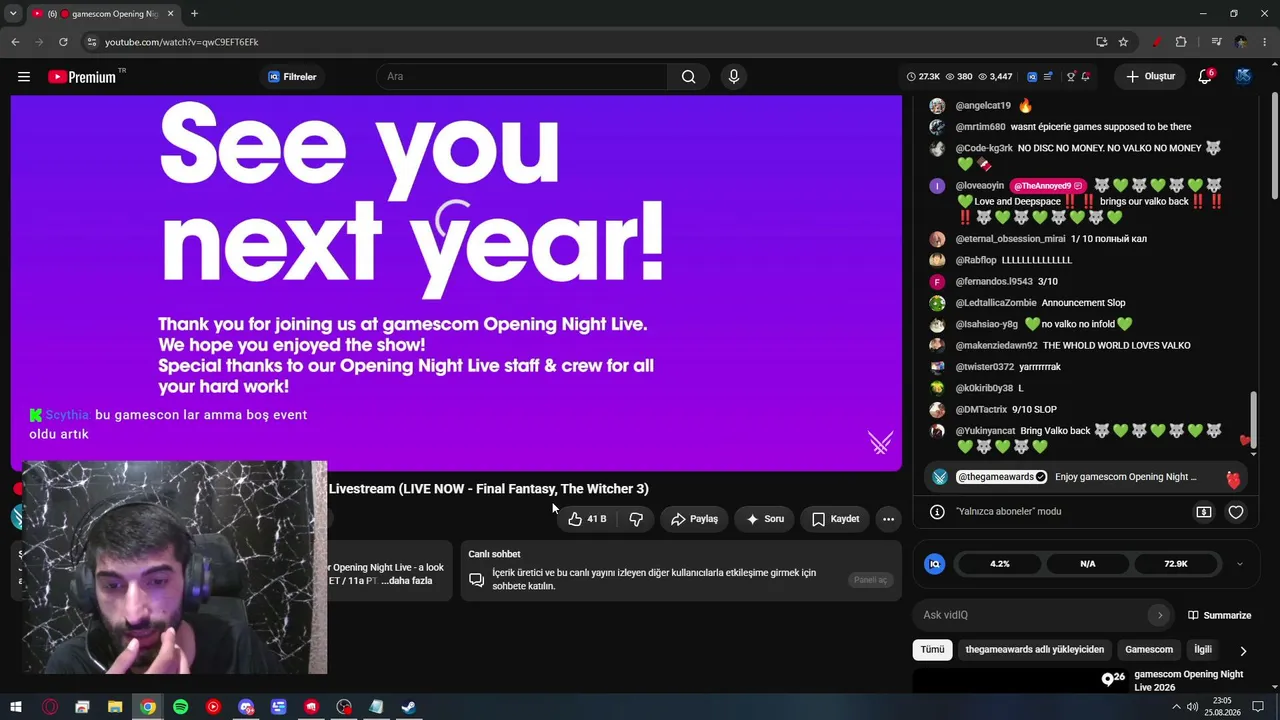This screenshot has height=720, width=1280.
Task: Dislike the video
Action: tap(635, 519)
